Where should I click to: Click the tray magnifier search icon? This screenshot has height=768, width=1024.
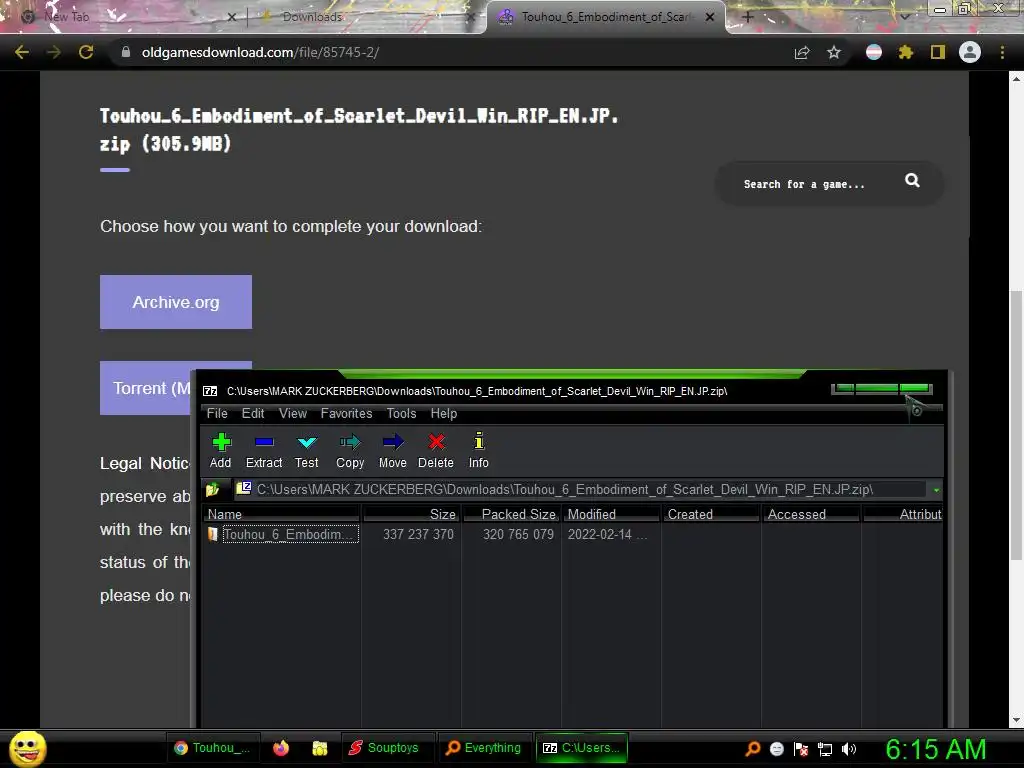[x=752, y=748]
